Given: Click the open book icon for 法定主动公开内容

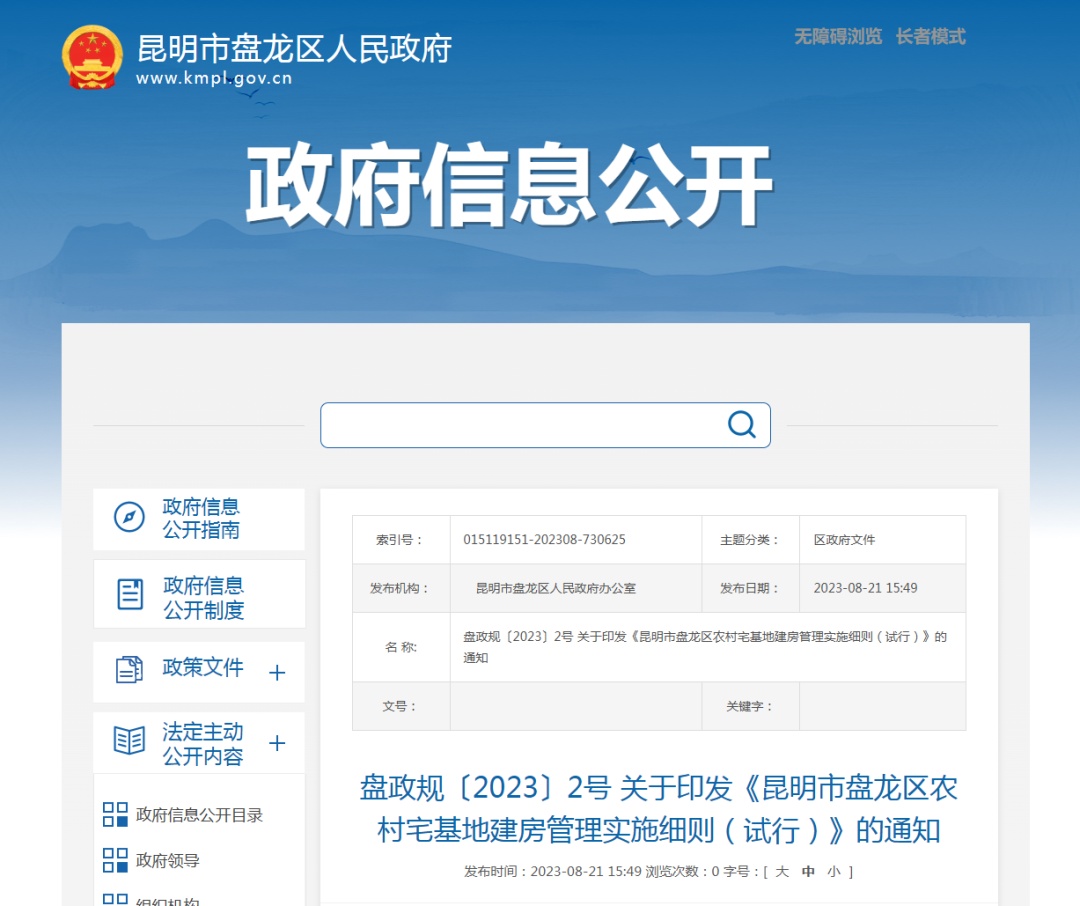Looking at the screenshot, I should [x=129, y=741].
